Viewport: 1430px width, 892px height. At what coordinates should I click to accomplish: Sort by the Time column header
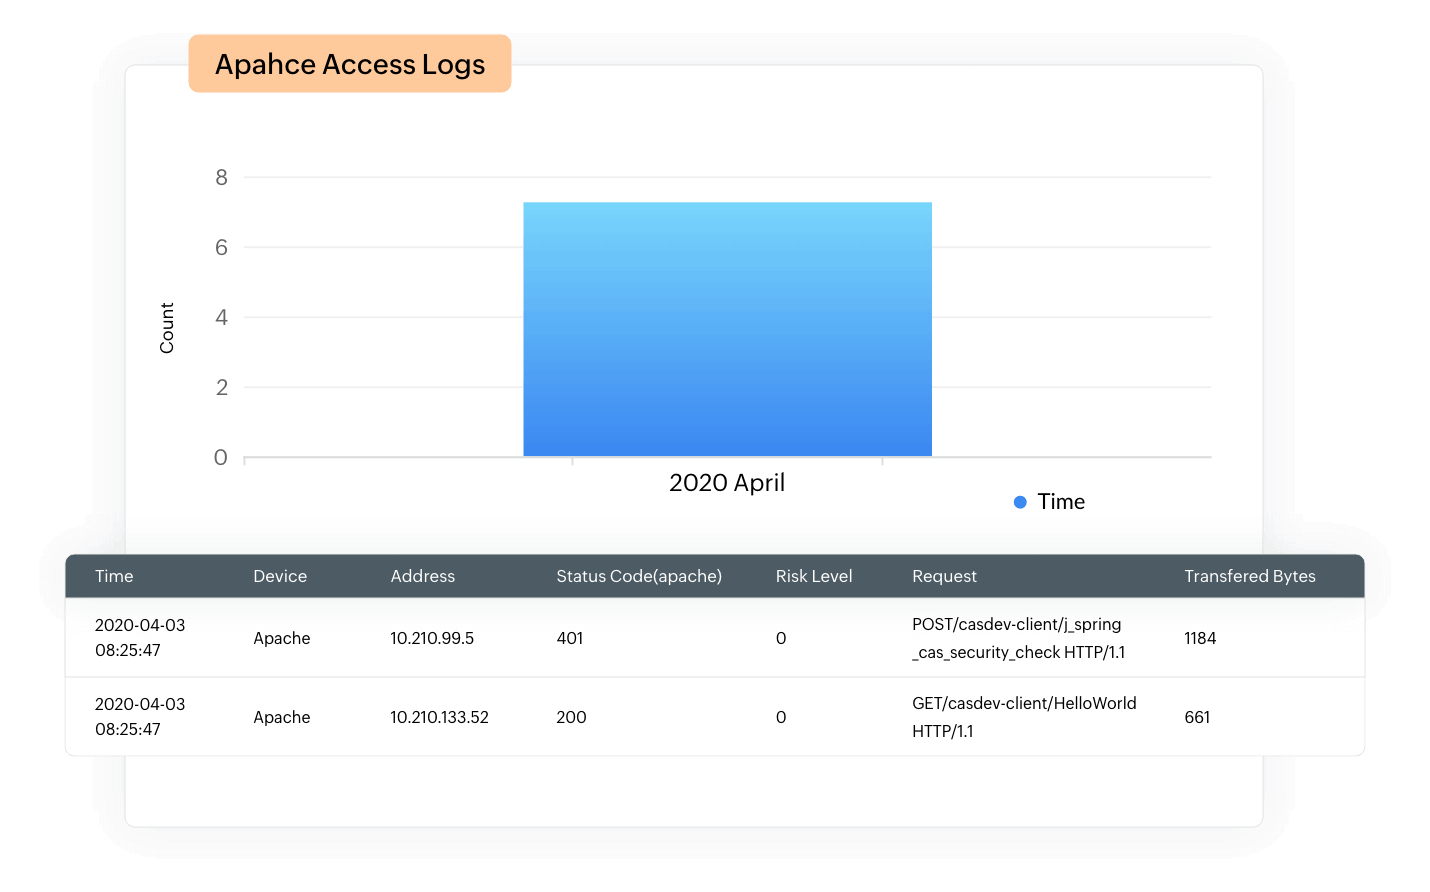(114, 576)
